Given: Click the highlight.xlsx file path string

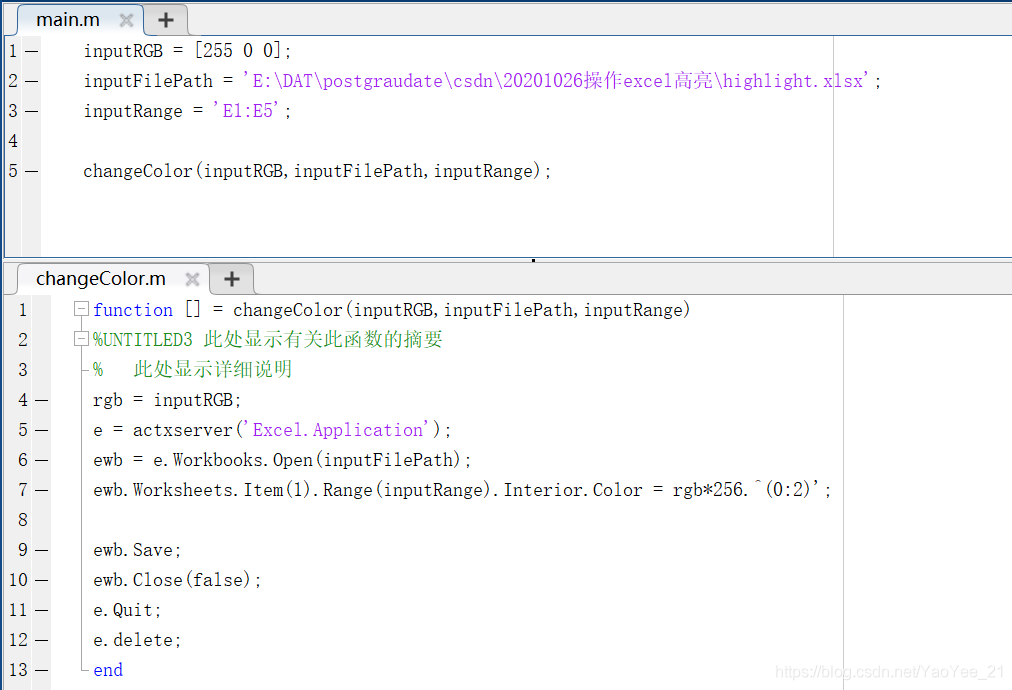Looking at the screenshot, I should 556,81.
